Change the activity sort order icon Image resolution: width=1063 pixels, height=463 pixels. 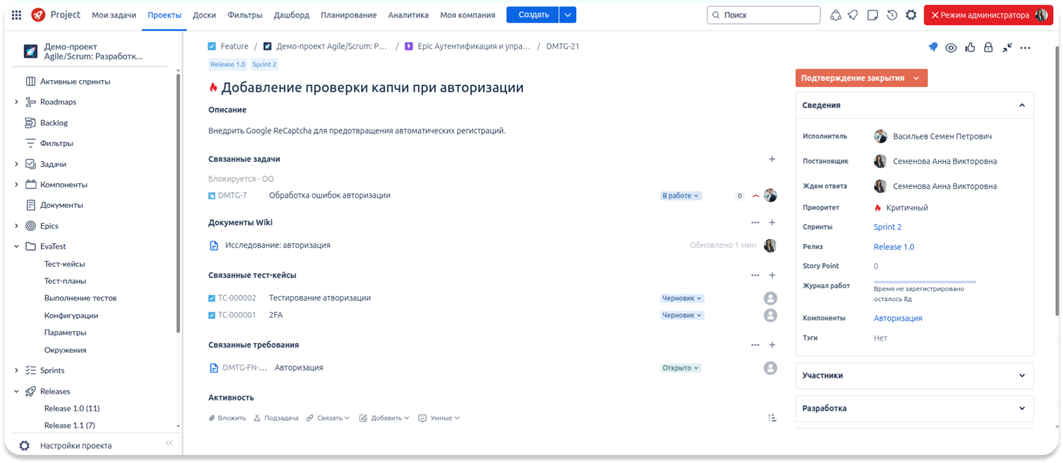pyautogui.click(x=771, y=418)
